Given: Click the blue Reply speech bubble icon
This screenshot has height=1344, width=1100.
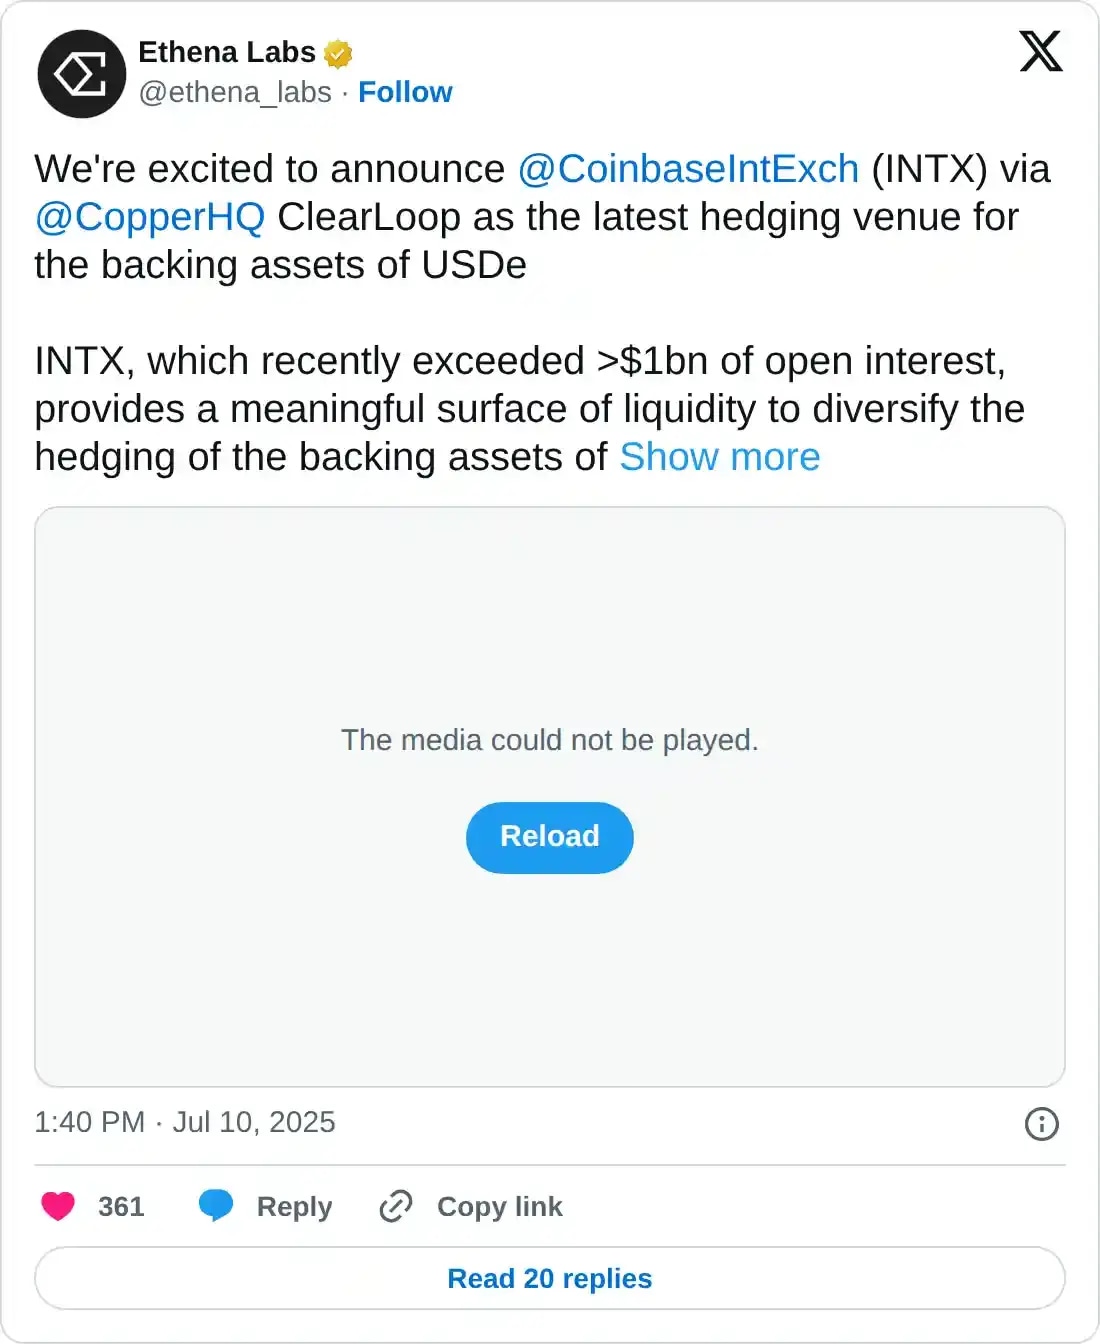Looking at the screenshot, I should tap(216, 1206).
